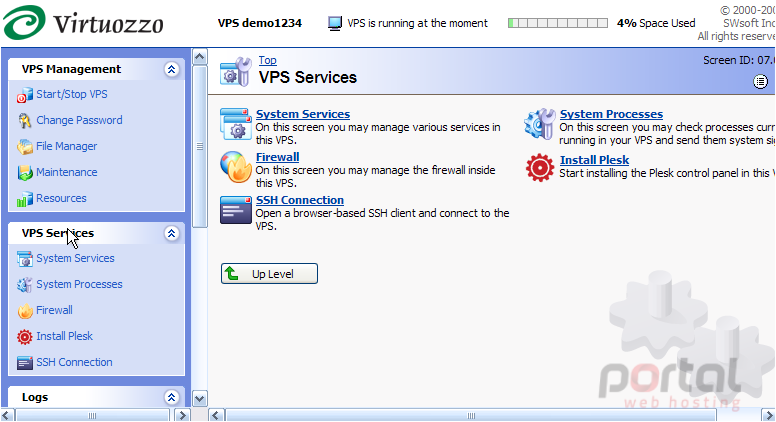The height and width of the screenshot is (422, 776).
Task: Click sidebar horizontal scrollbar right arrow
Action: 182,415
